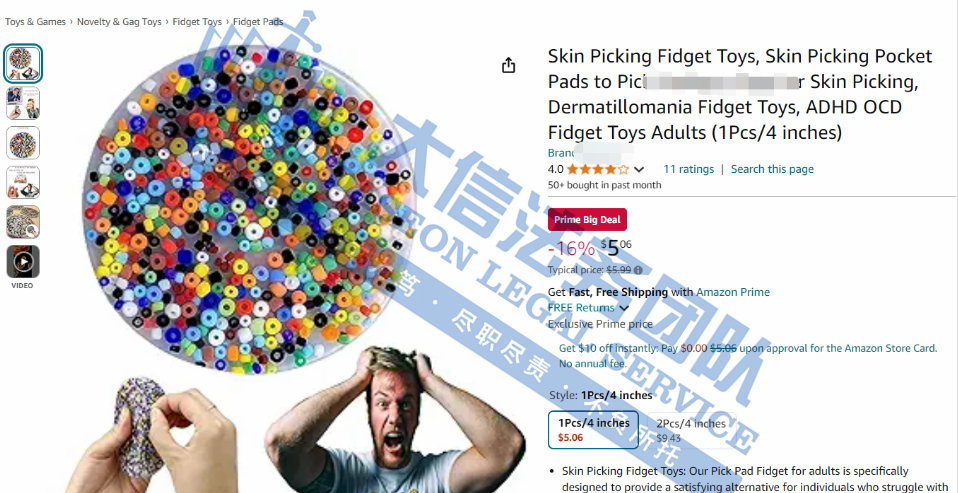Expand the rating breakdown chevron
Image resolution: width=958 pixels, height=493 pixels.
click(x=639, y=169)
